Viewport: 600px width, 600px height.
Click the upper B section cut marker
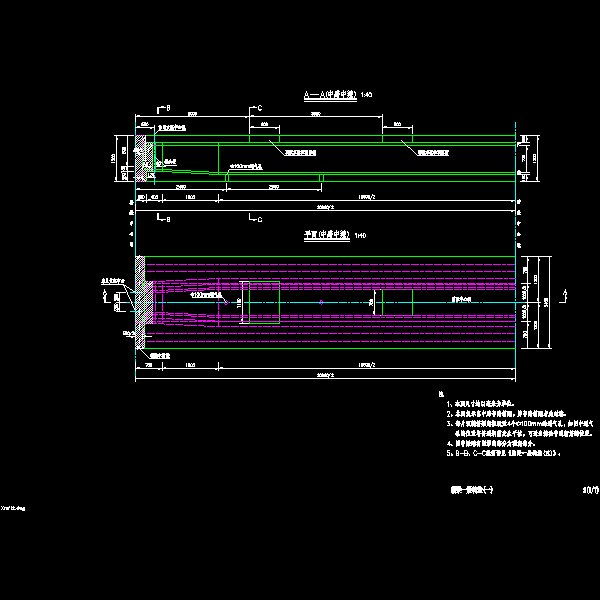164,109
